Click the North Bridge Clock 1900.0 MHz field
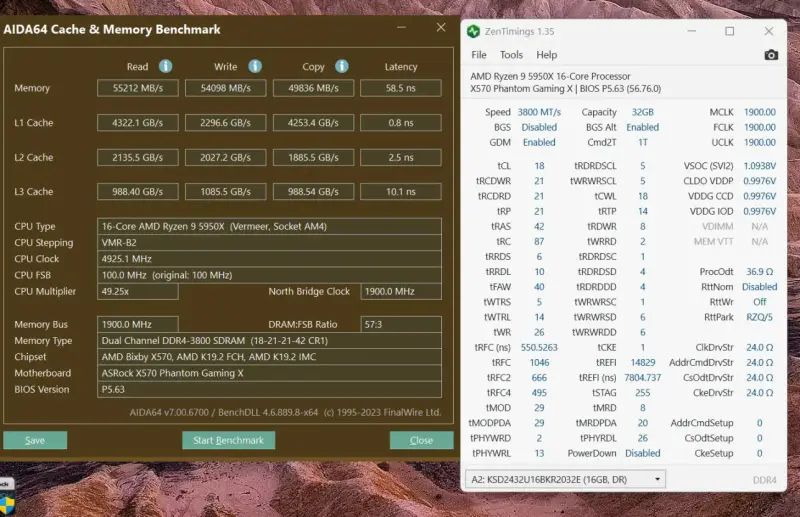 [x=401, y=291]
